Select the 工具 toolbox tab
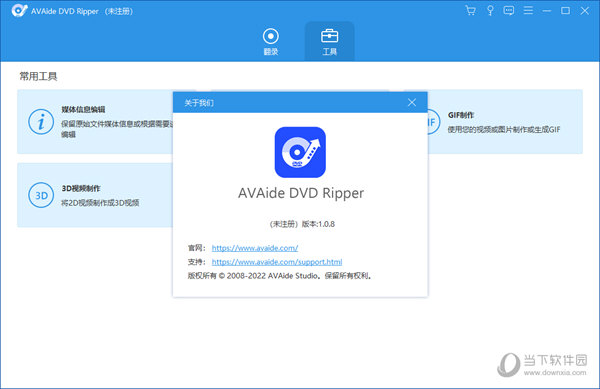The width and height of the screenshot is (600, 389). tap(329, 42)
